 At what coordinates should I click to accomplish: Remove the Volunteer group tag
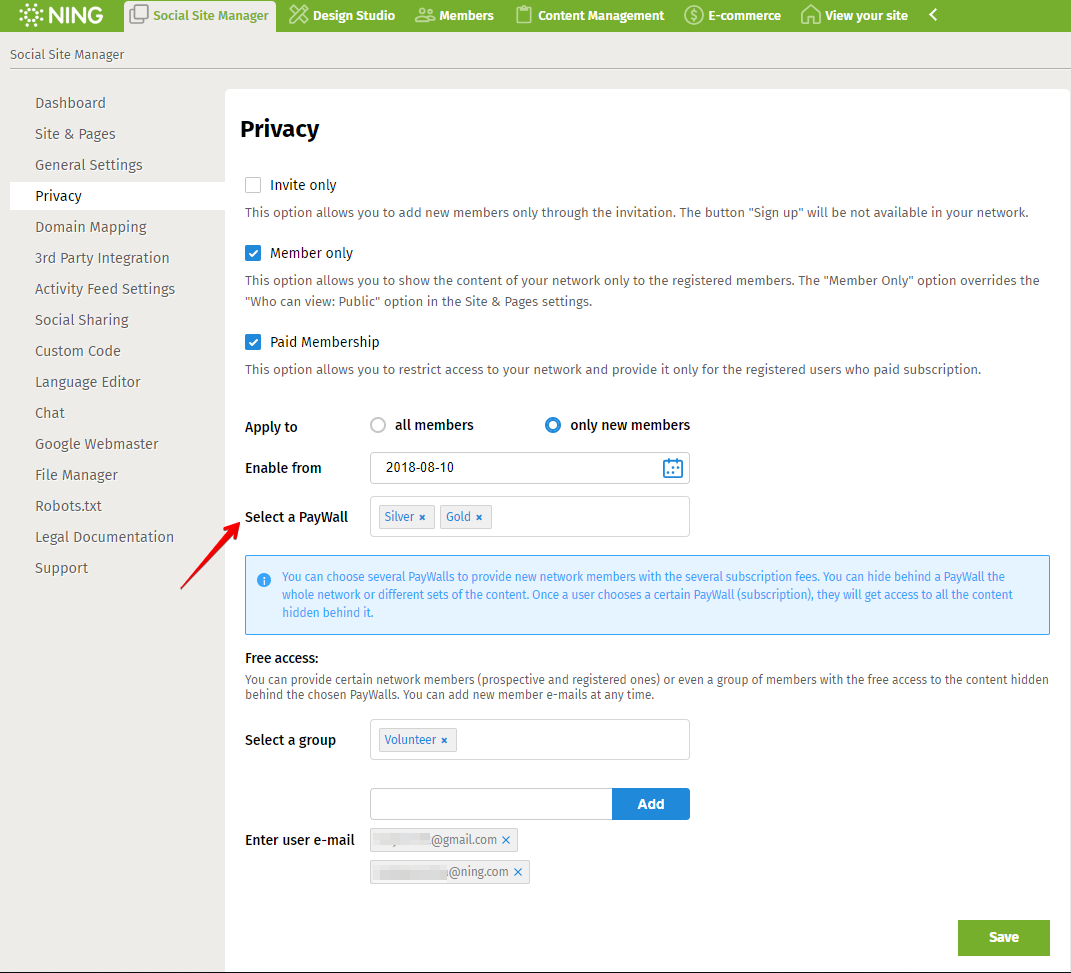point(444,740)
